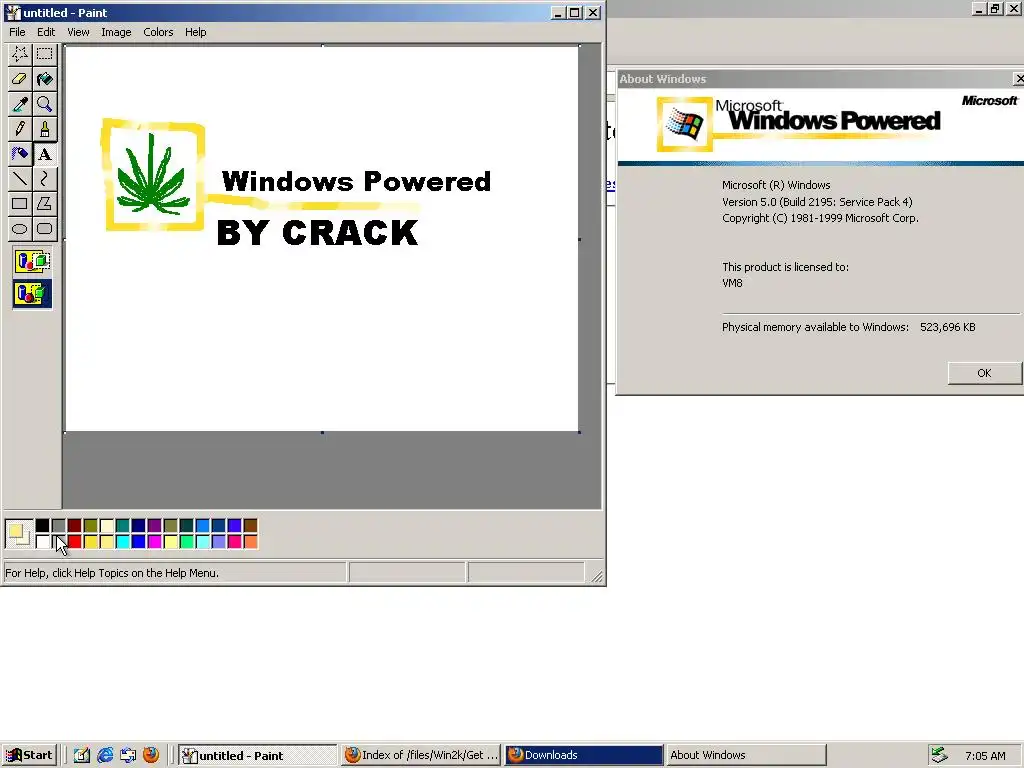Switch to Downloads taskbar button
1024x768 pixels.
pos(584,755)
